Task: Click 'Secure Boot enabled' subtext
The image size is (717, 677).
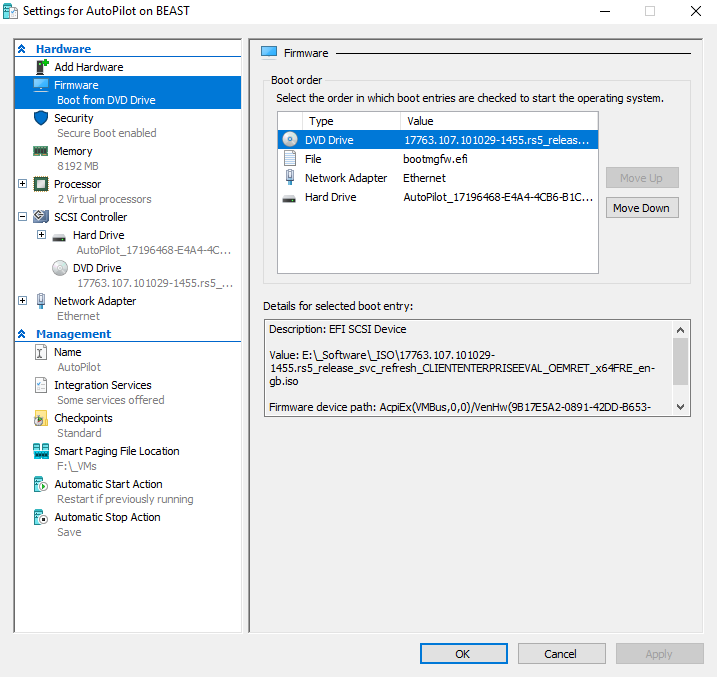Action: coord(107,133)
